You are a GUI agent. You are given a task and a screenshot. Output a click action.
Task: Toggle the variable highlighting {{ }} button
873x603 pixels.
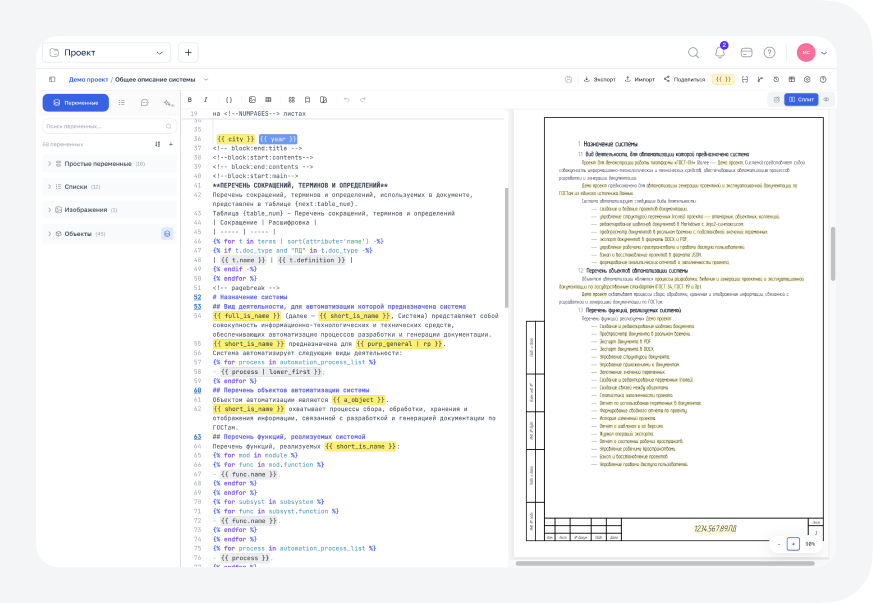click(723, 80)
